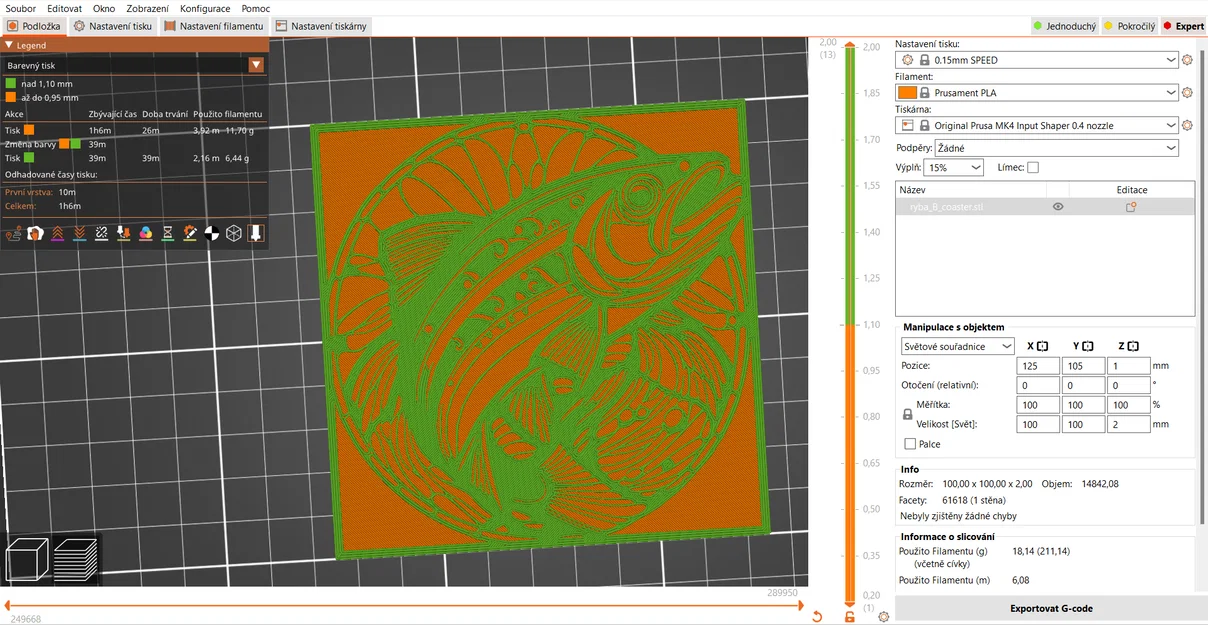The width and height of the screenshot is (1208, 625).
Task: Switch to 3D editor cube view
Action: pos(27,560)
